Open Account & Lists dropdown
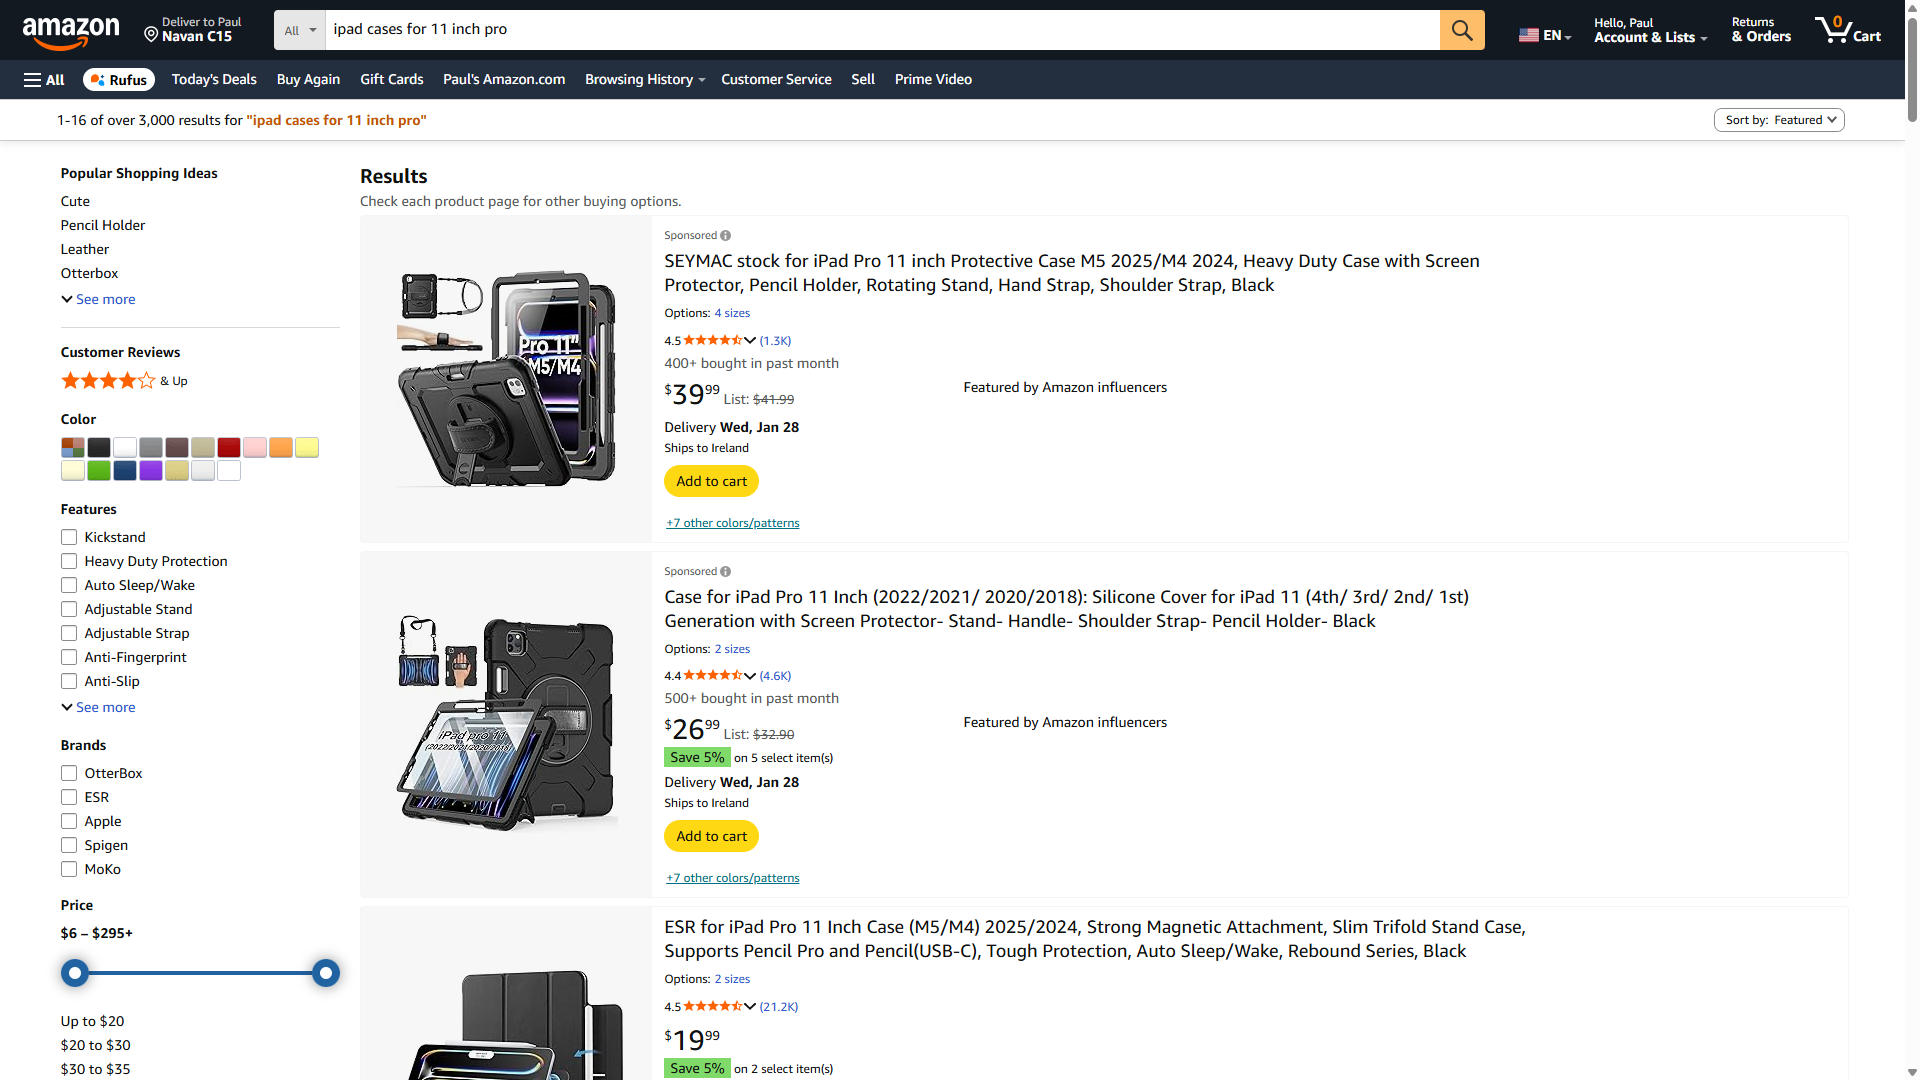 [x=1650, y=31]
